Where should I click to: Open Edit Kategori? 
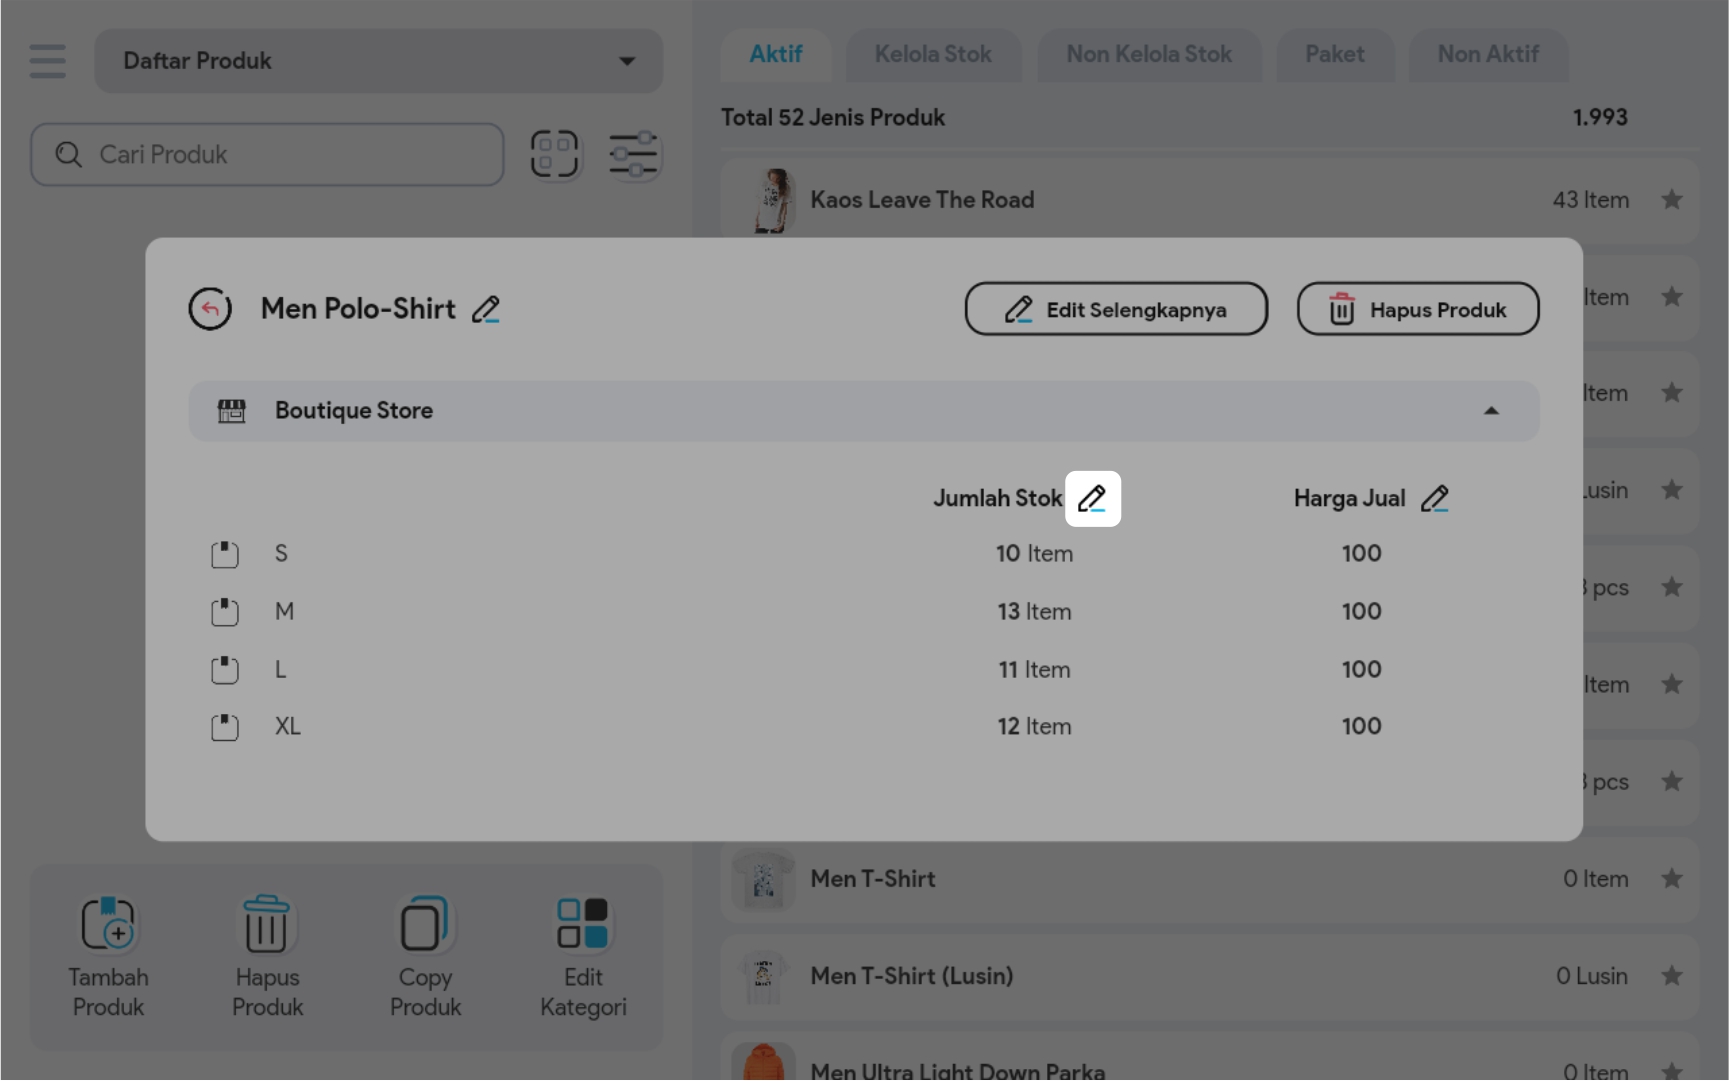(x=583, y=924)
